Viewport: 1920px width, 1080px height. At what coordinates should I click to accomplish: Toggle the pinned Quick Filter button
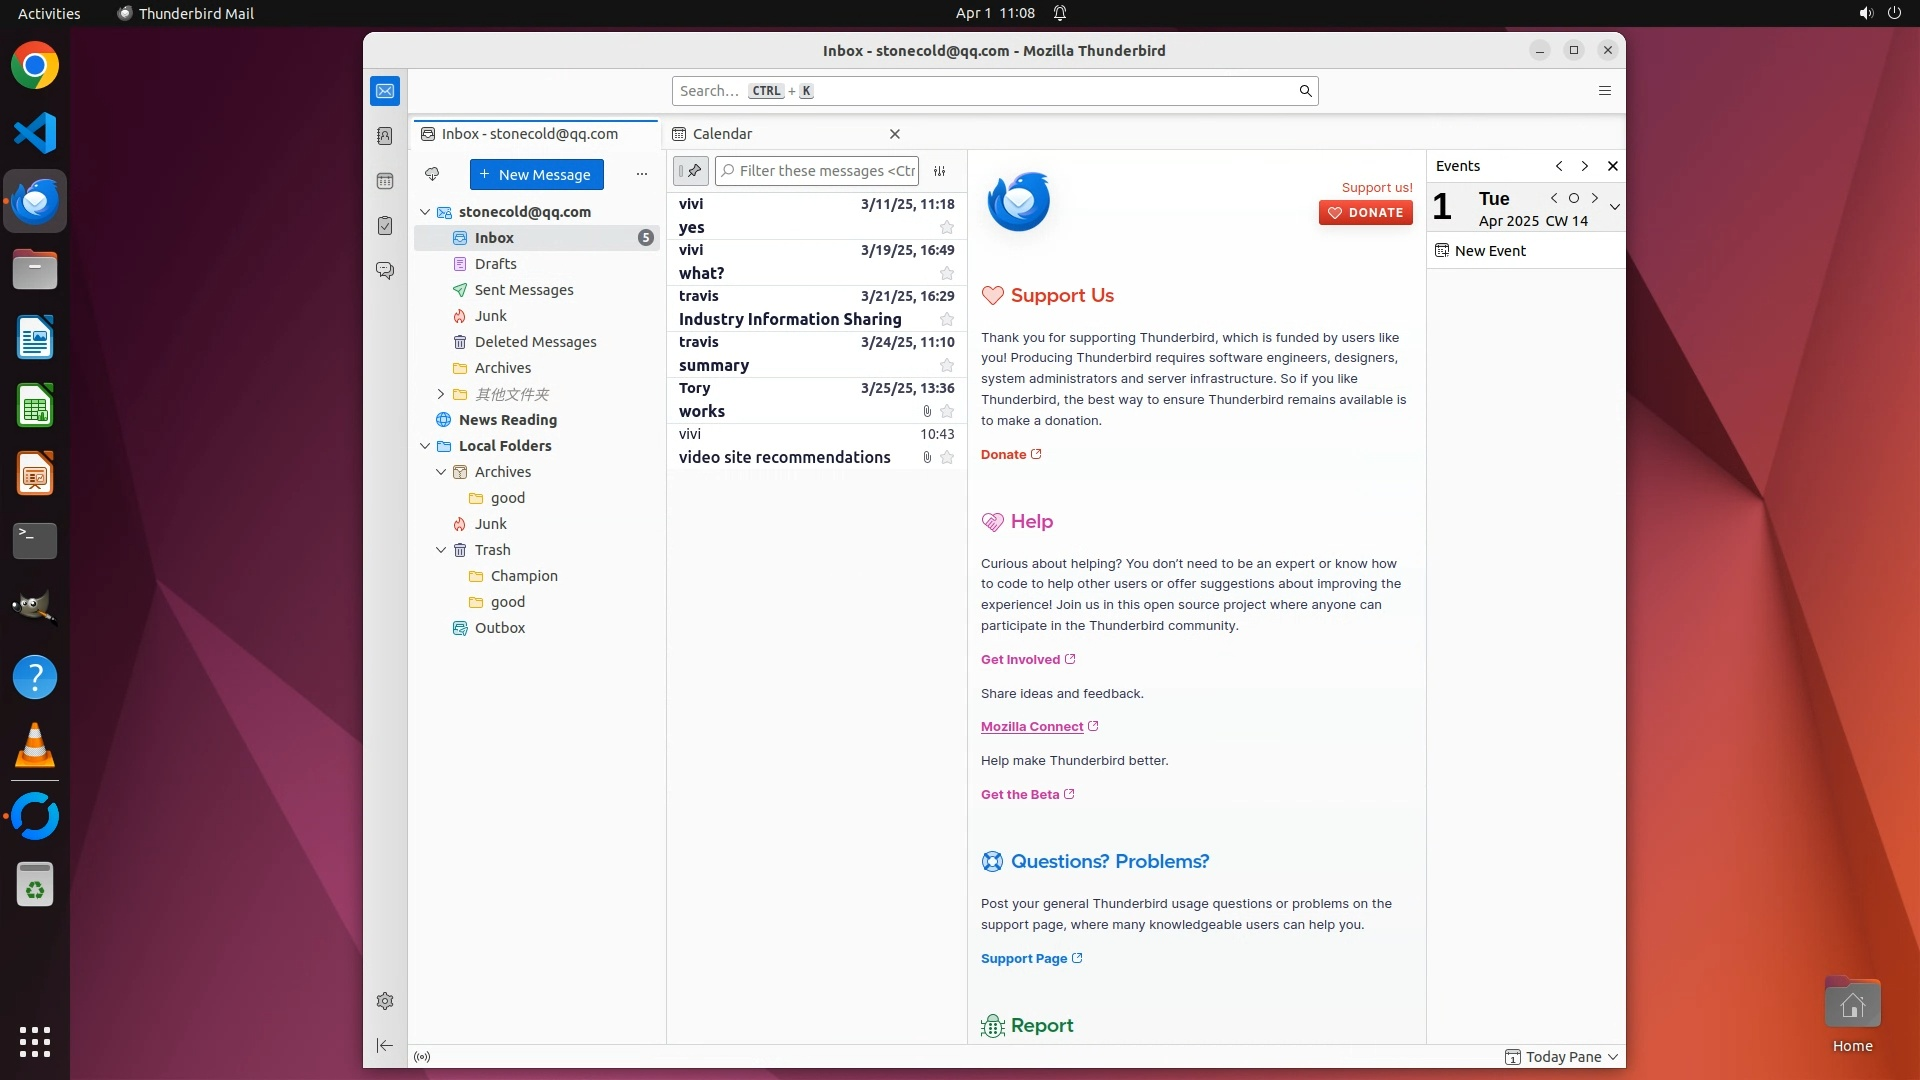tap(691, 171)
